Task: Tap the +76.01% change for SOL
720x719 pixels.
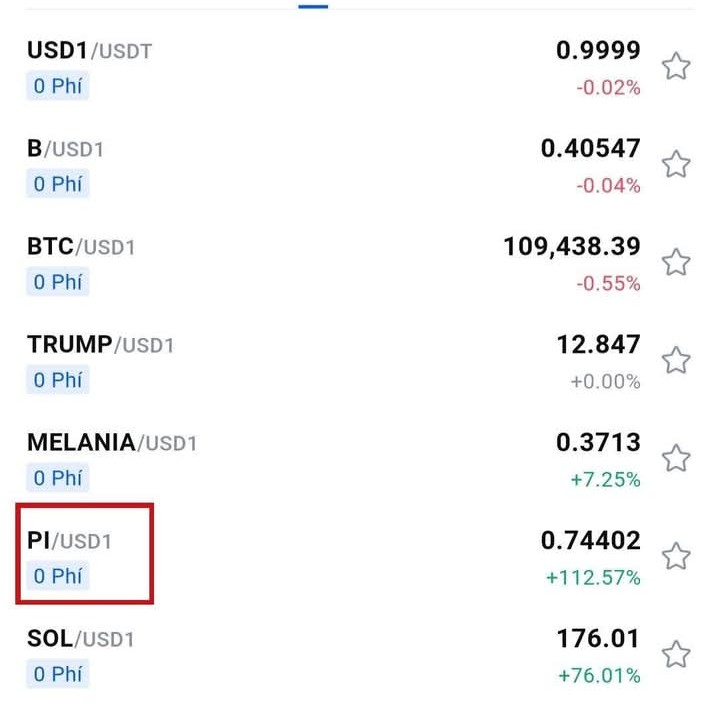Action: 599,675
